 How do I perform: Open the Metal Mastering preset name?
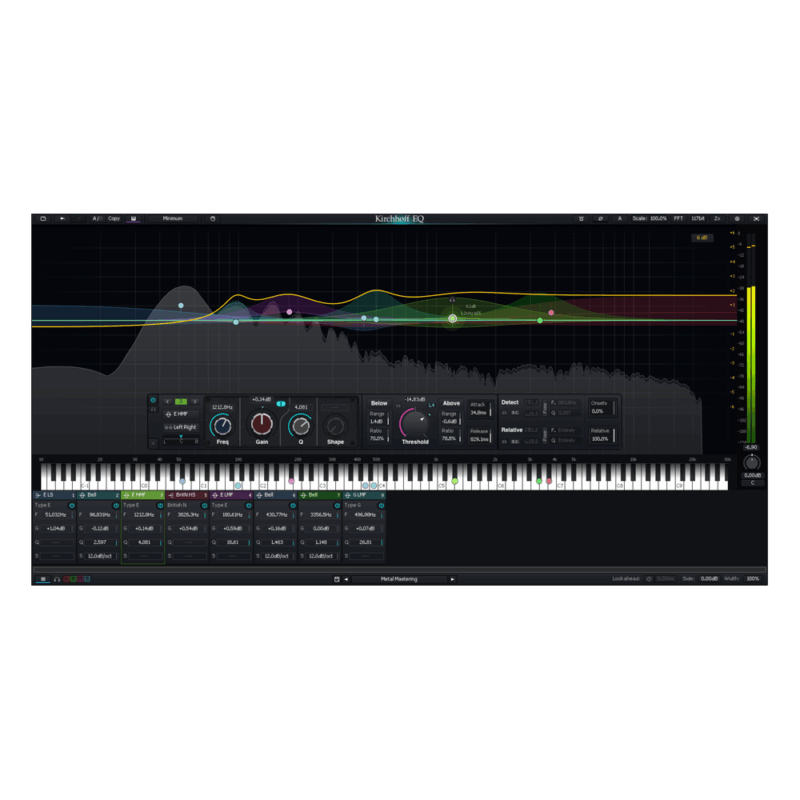pyautogui.click(x=399, y=579)
